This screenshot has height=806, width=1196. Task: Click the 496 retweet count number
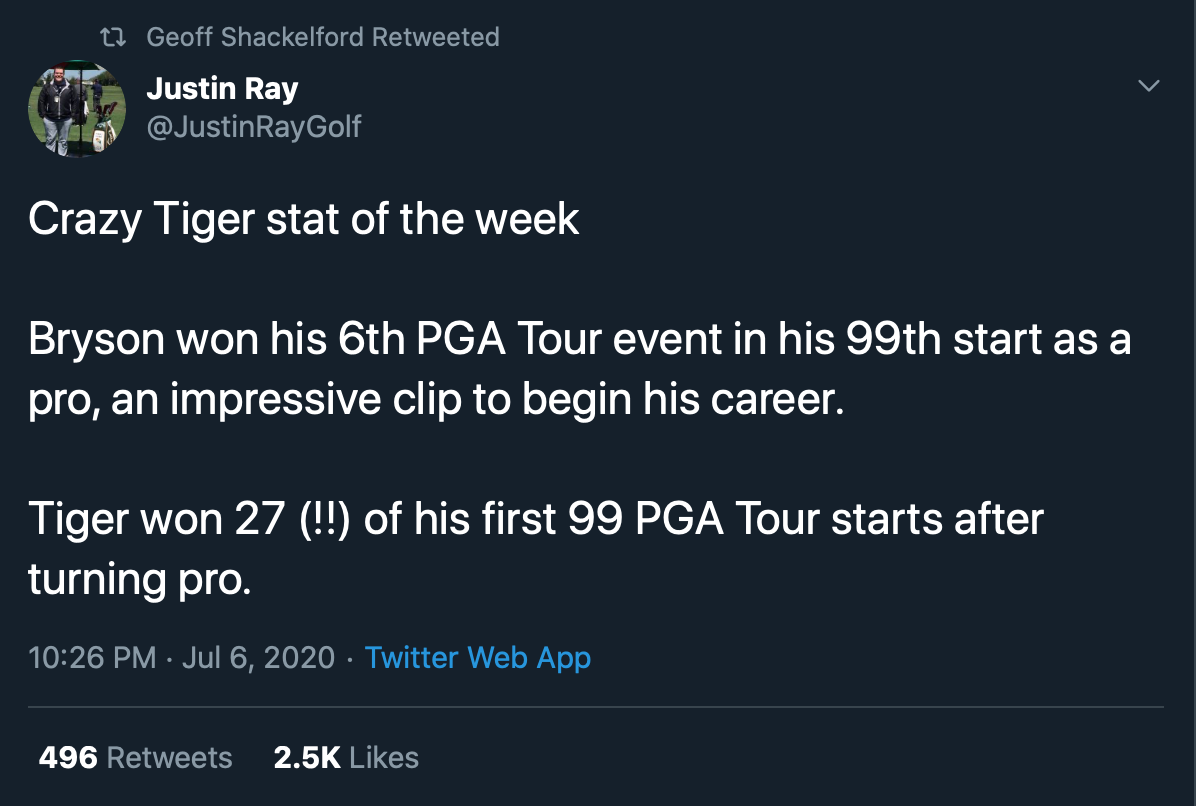[68, 757]
